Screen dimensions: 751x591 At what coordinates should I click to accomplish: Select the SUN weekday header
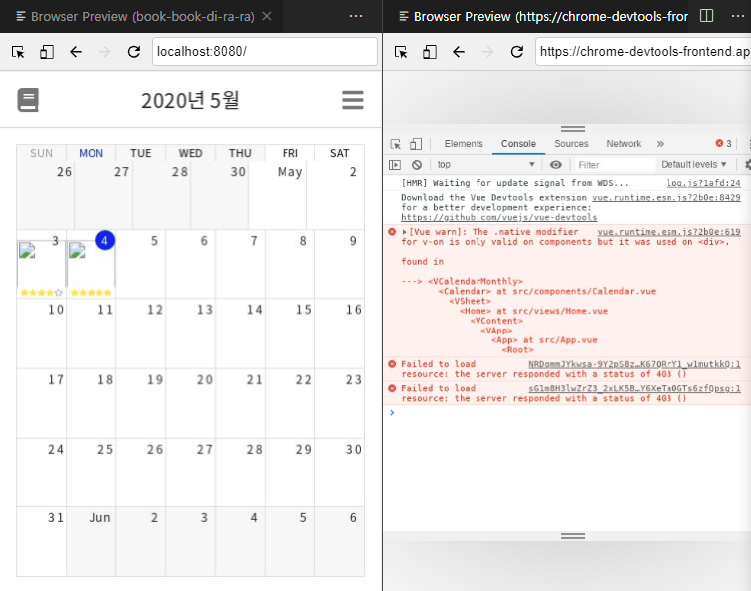tap(42, 153)
